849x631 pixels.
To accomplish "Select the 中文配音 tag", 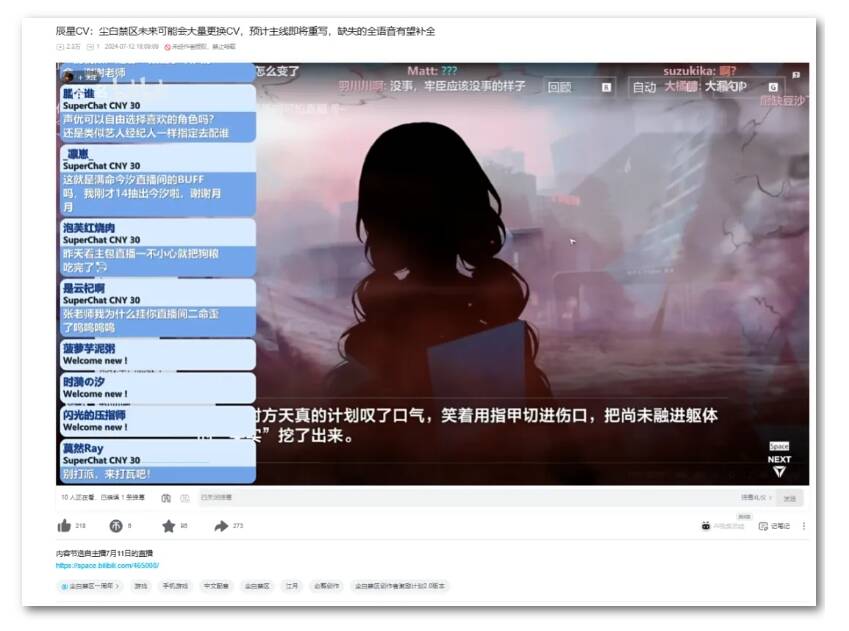I will coord(215,586).
